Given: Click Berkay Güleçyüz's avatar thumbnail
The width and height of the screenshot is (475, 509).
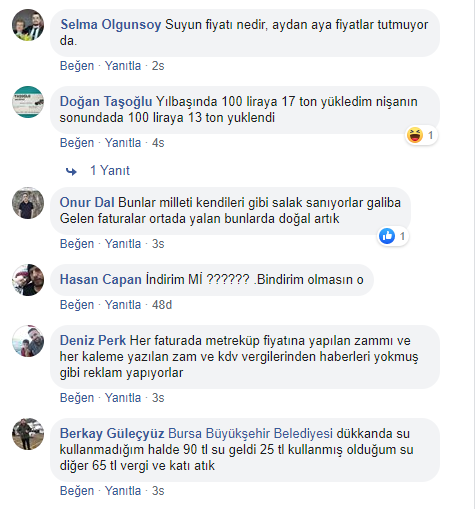Looking at the screenshot, I should tap(28, 434).
